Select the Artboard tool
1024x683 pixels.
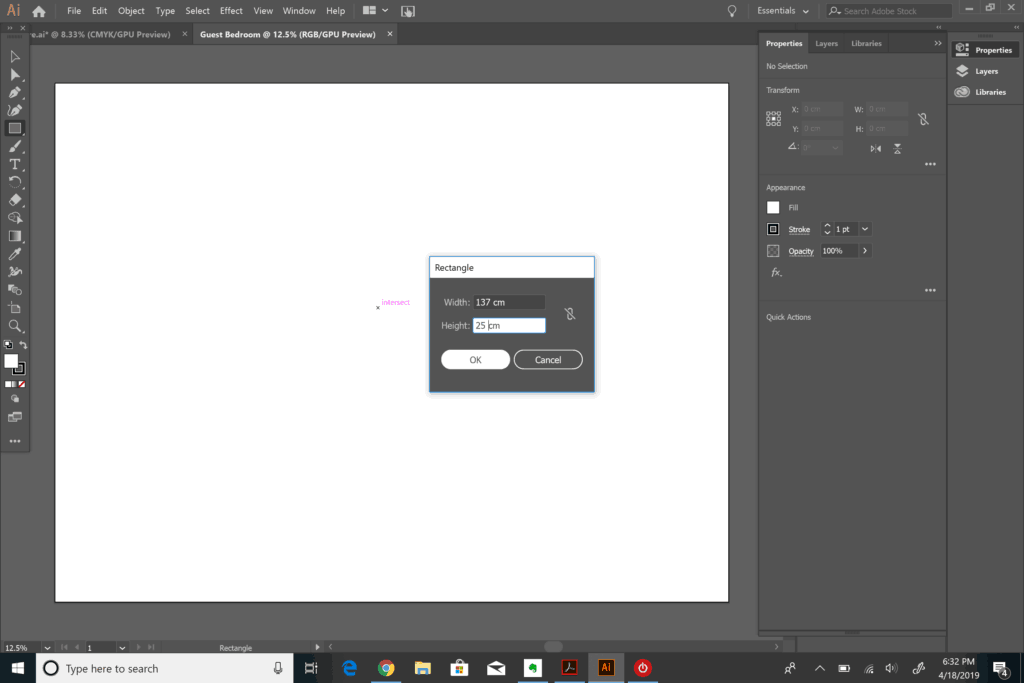14,308
